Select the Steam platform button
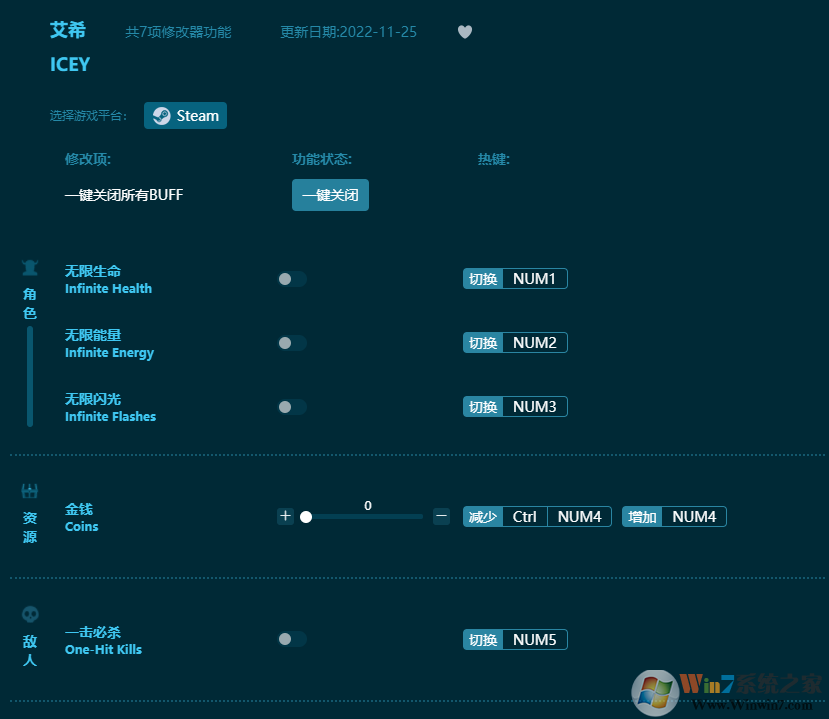This screenshot has height=719, width=829. coord(186,116)
